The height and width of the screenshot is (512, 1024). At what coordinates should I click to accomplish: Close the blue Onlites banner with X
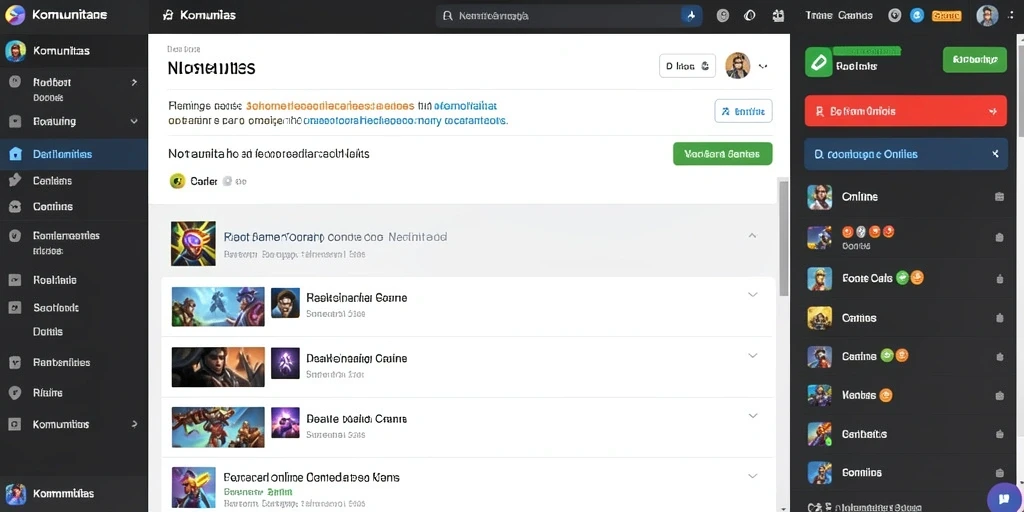(995, 154)
